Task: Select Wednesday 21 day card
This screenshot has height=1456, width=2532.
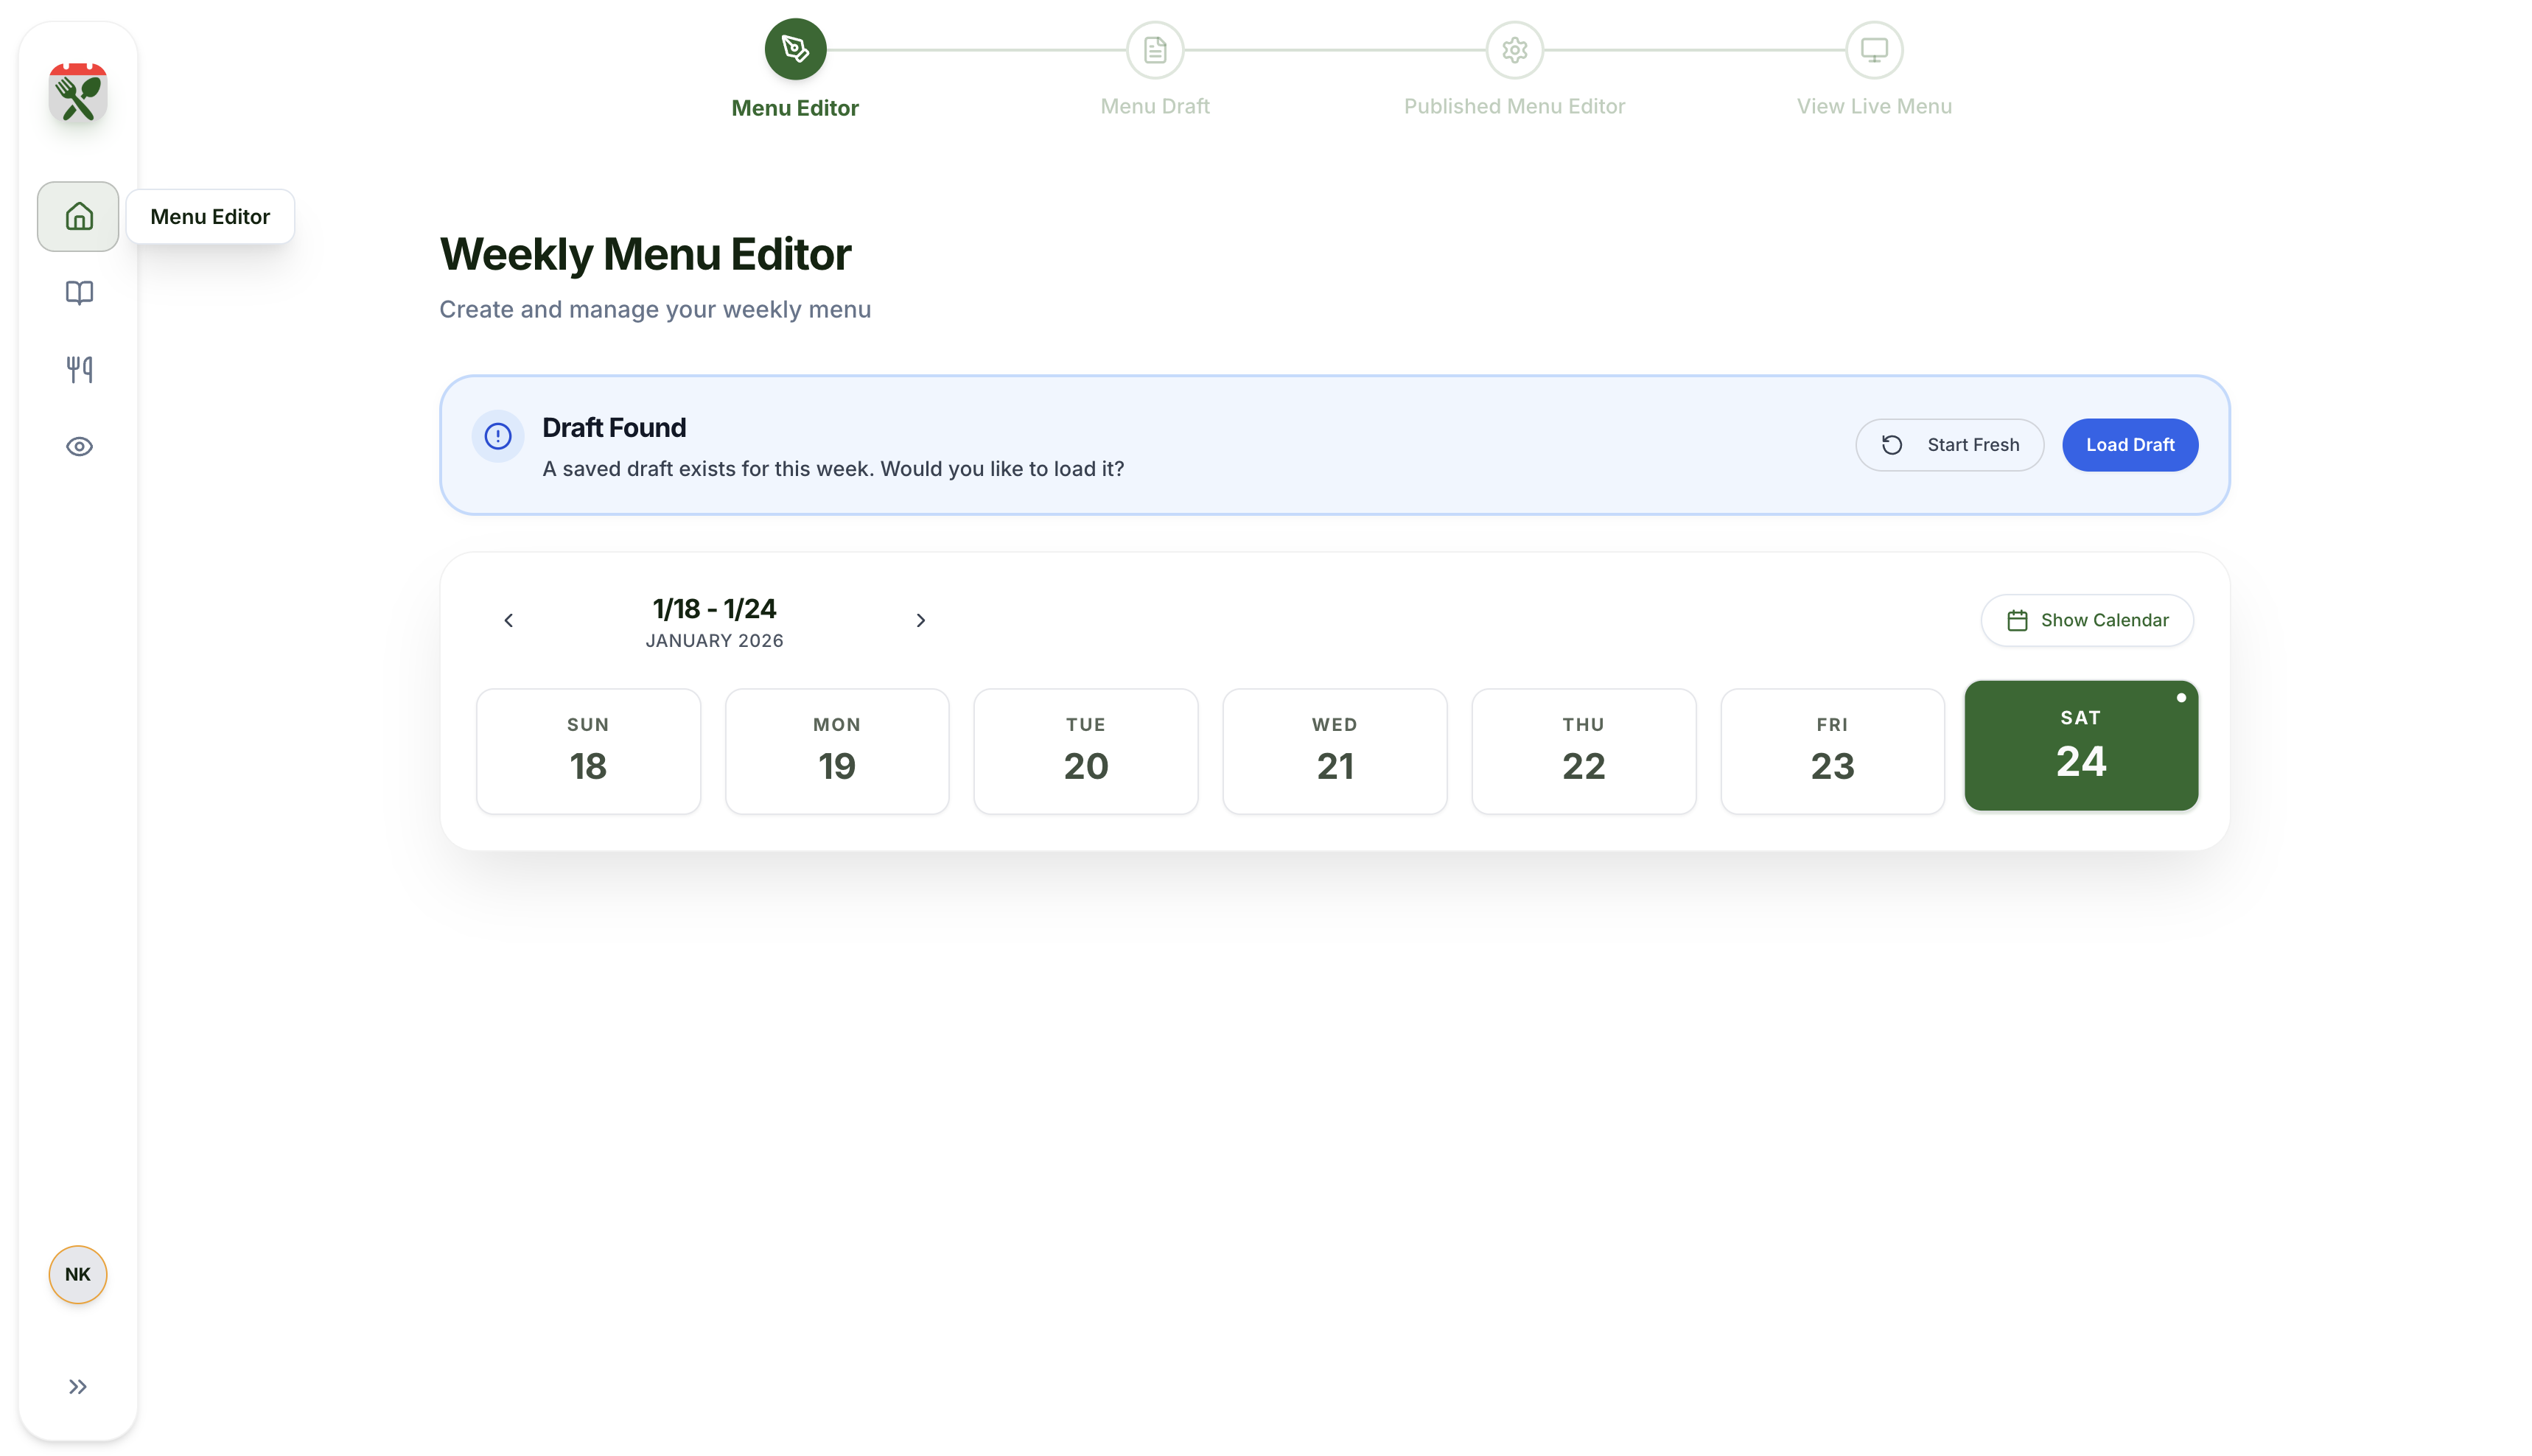Action: pyautogui.click(x=1334, y=750)
